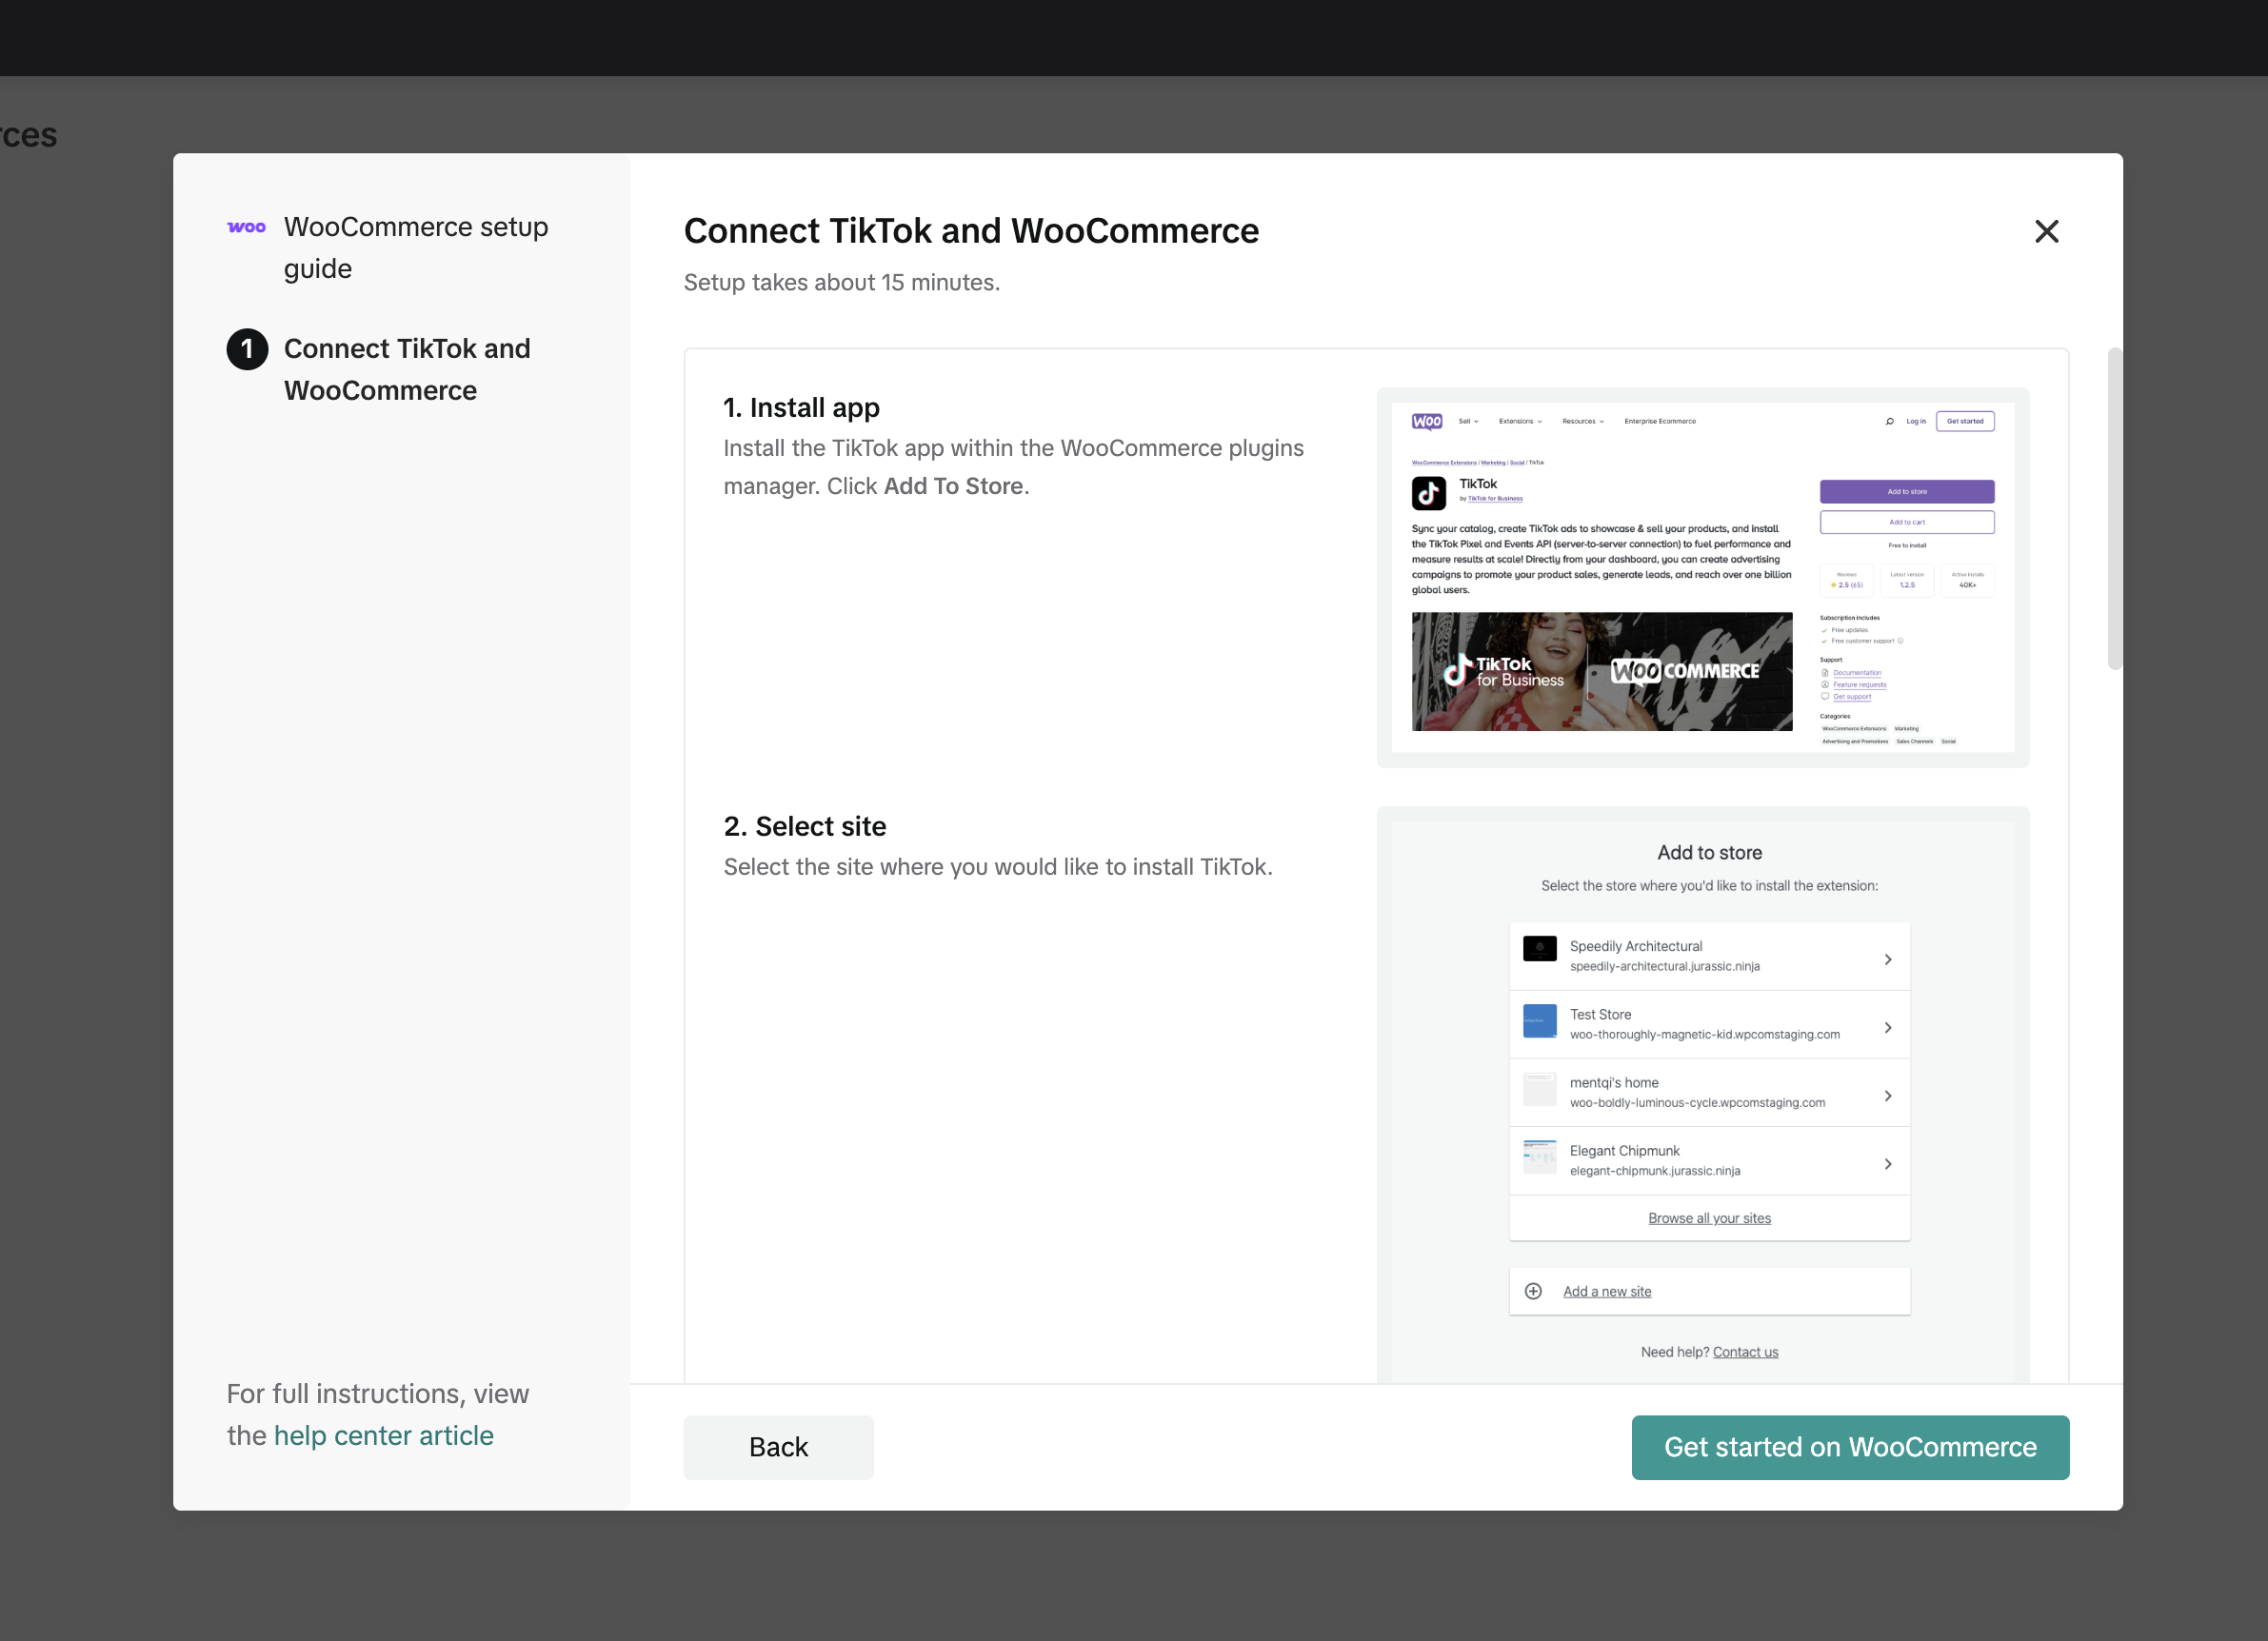Click the plus icon beside Add a new site

(x=1532, y=1291)
